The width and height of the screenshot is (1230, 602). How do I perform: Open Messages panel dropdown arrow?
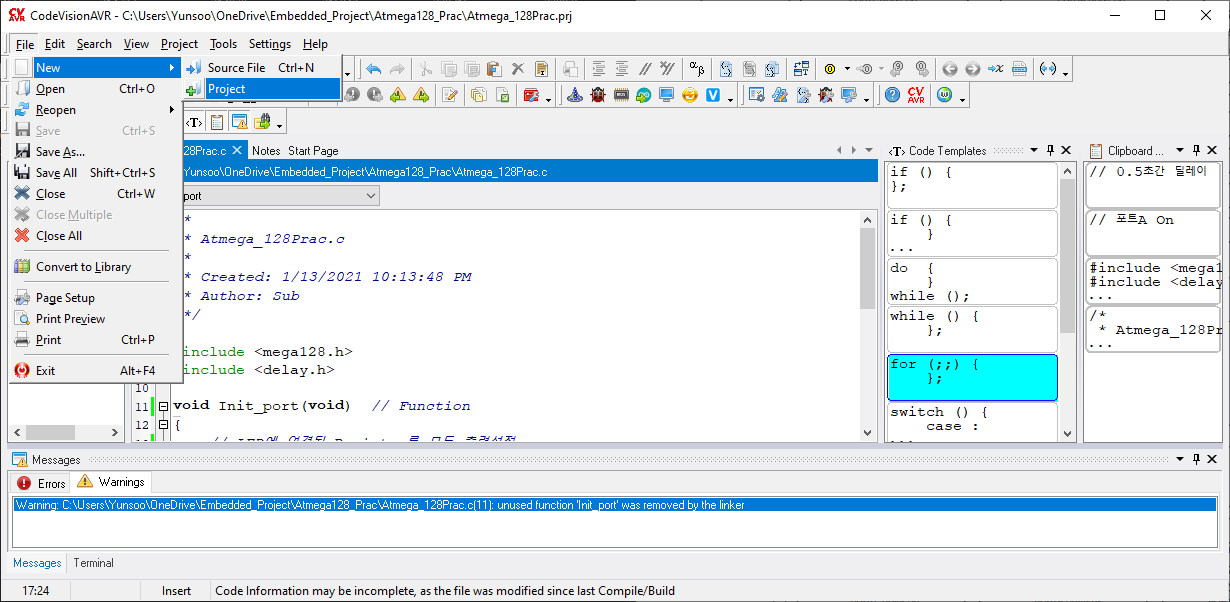1180,459
